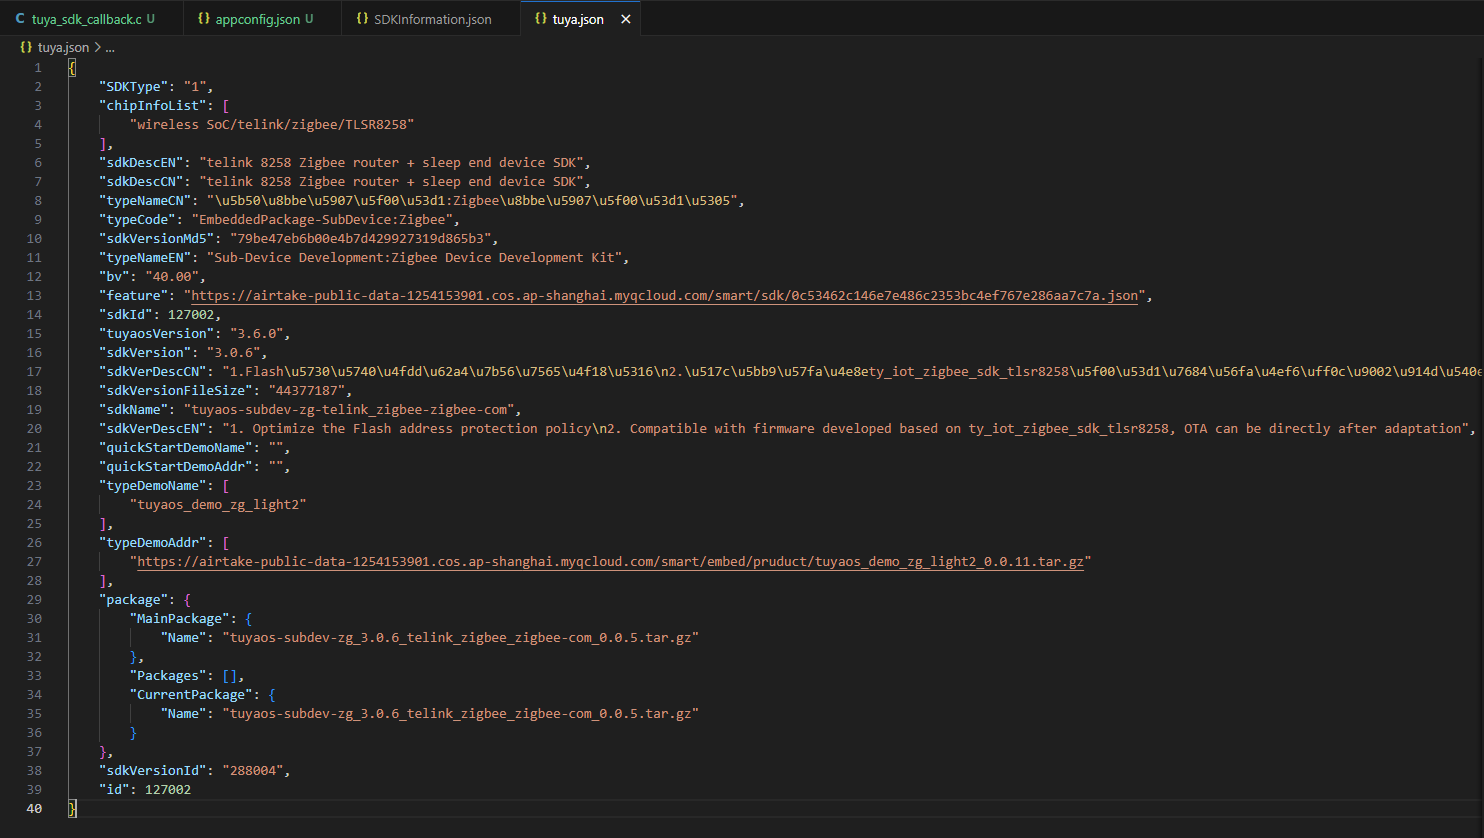Screen dimensions: 1484x838
Task: Open the appconfig.json tab
Action: click(x=262, y=19)
